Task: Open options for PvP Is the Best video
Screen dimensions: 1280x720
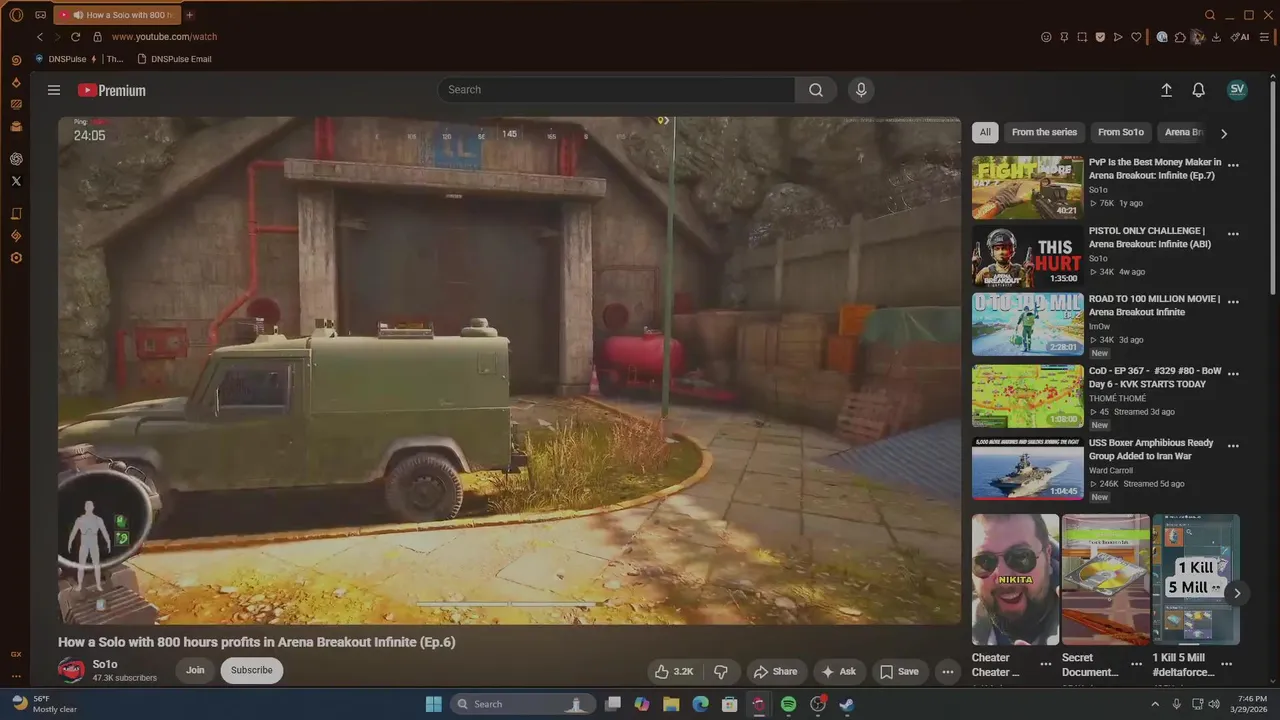Action: coord(1233,166)
